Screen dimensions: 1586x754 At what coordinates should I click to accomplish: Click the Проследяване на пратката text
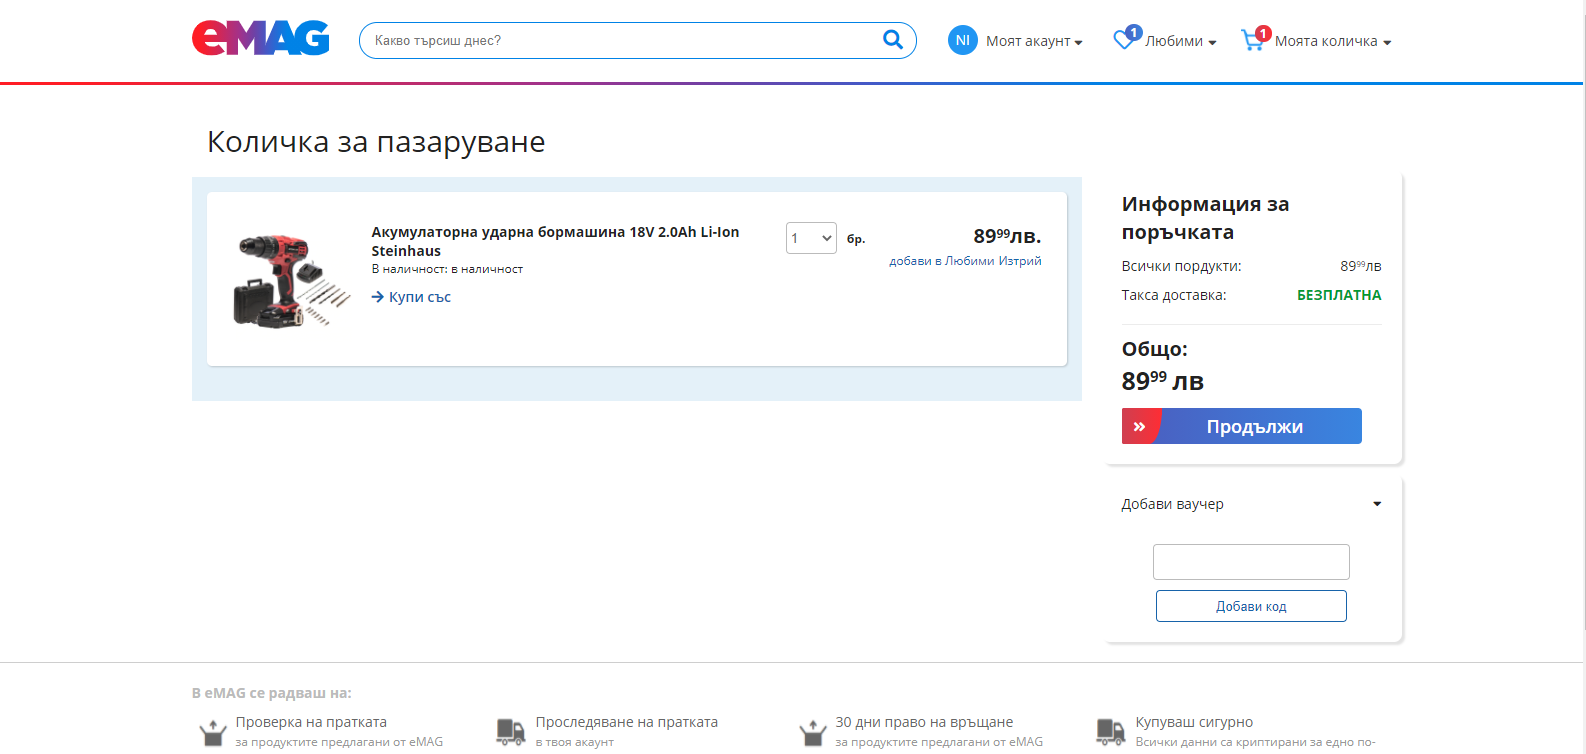coord(627,722)
